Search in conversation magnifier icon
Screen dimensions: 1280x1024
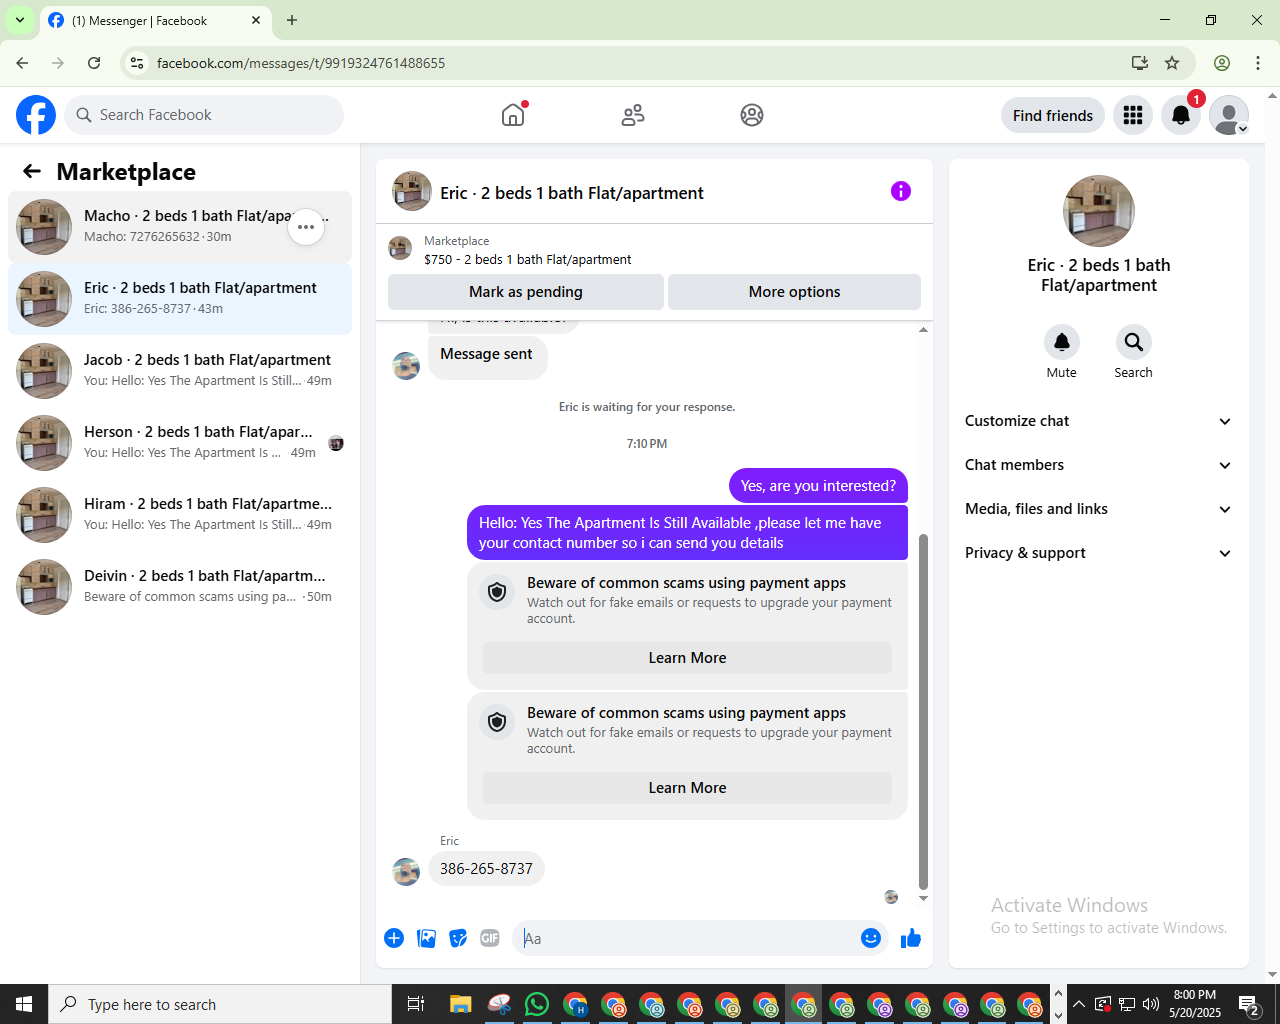coord(1133,342)
